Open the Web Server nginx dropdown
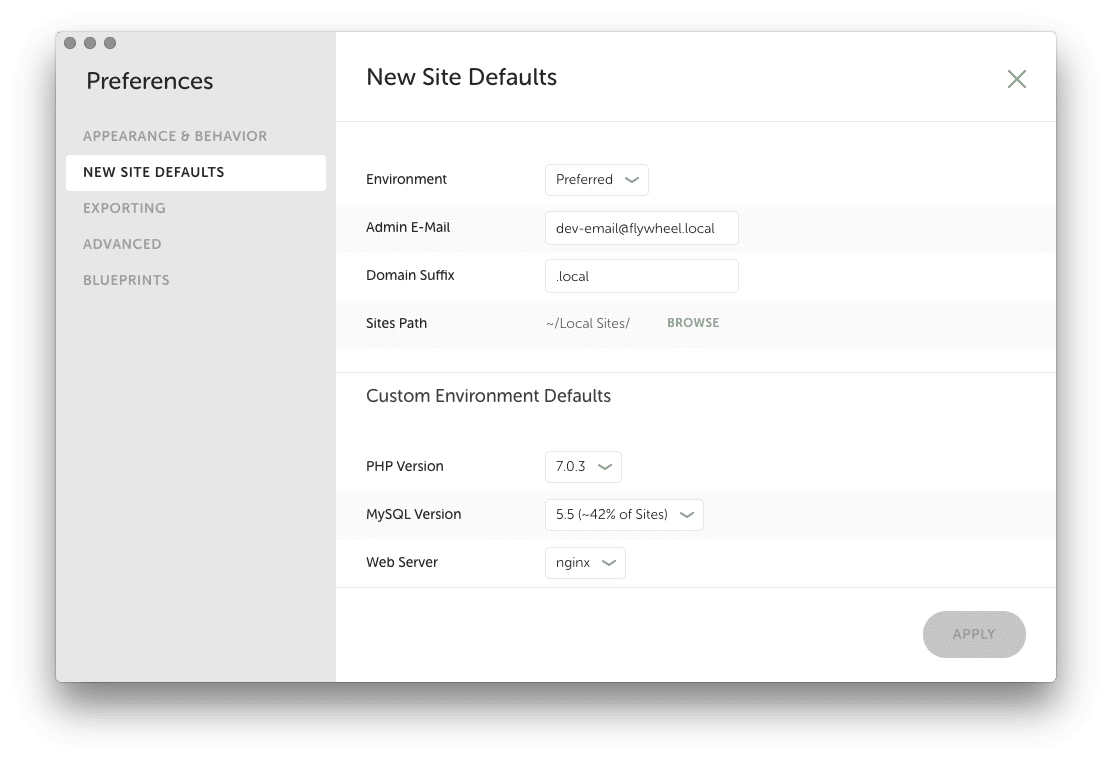Viewport: 1112px width, 762px height. click(x=585, y=563)
